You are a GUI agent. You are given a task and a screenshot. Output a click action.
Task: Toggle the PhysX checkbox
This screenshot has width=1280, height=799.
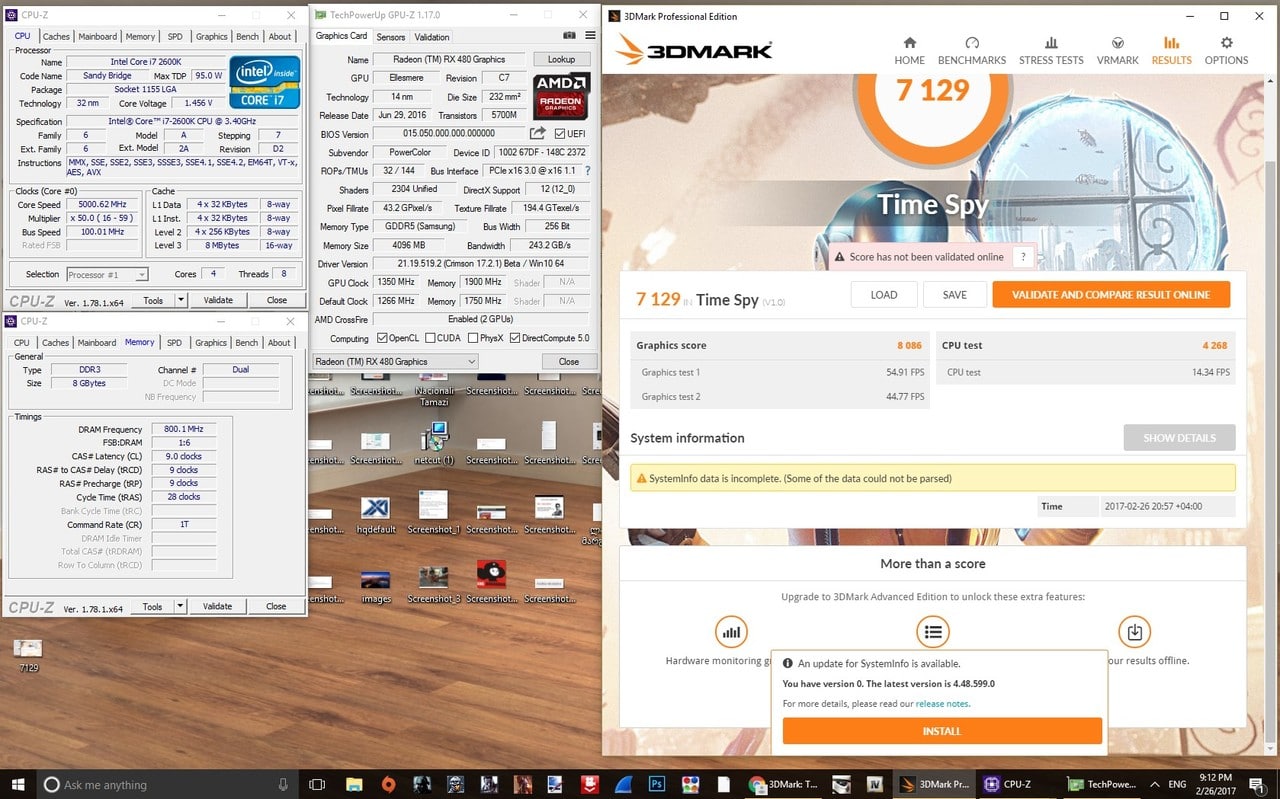pos(472,338)
